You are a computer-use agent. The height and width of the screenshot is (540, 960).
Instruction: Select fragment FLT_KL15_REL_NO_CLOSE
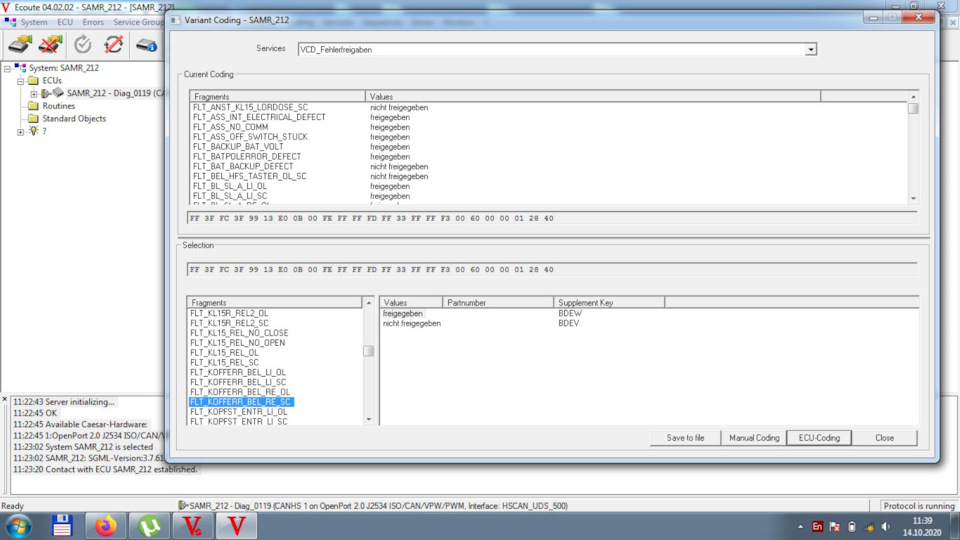click(x=239, y=333)
